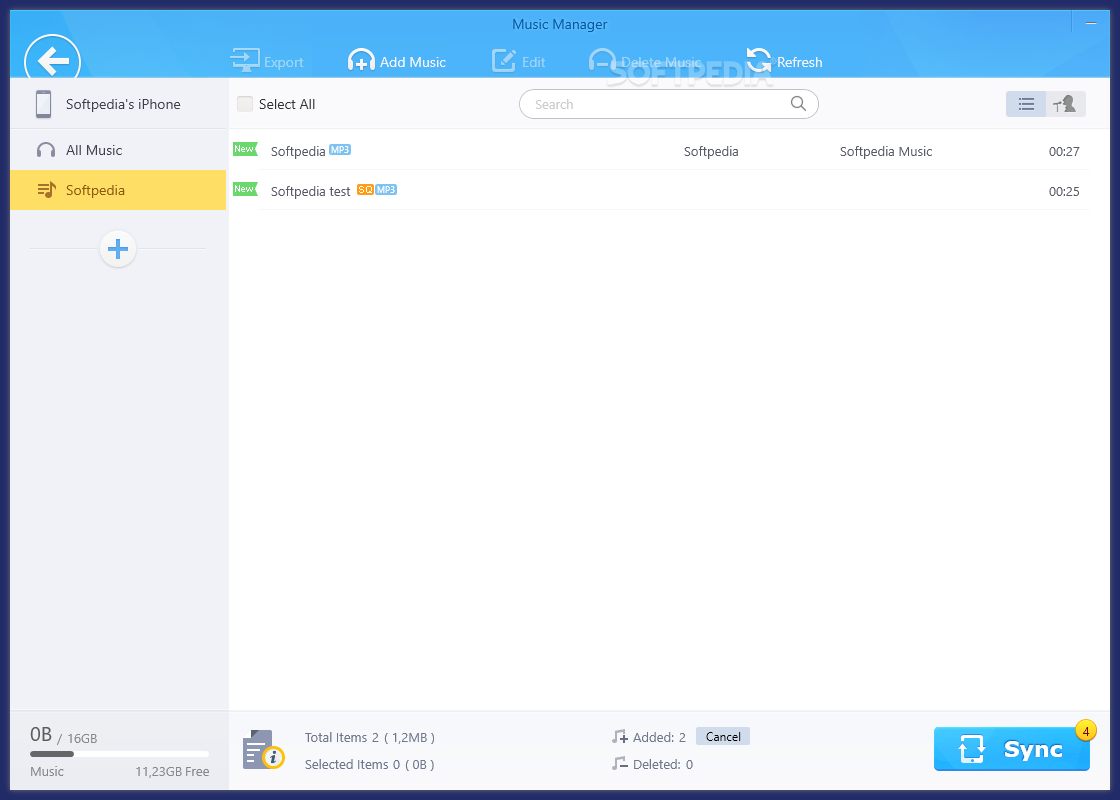Click the magnifier search icon
Image resolution: width=1120 pixels, height=800 pixels.
pyautogui.click(x=799, y=104)
